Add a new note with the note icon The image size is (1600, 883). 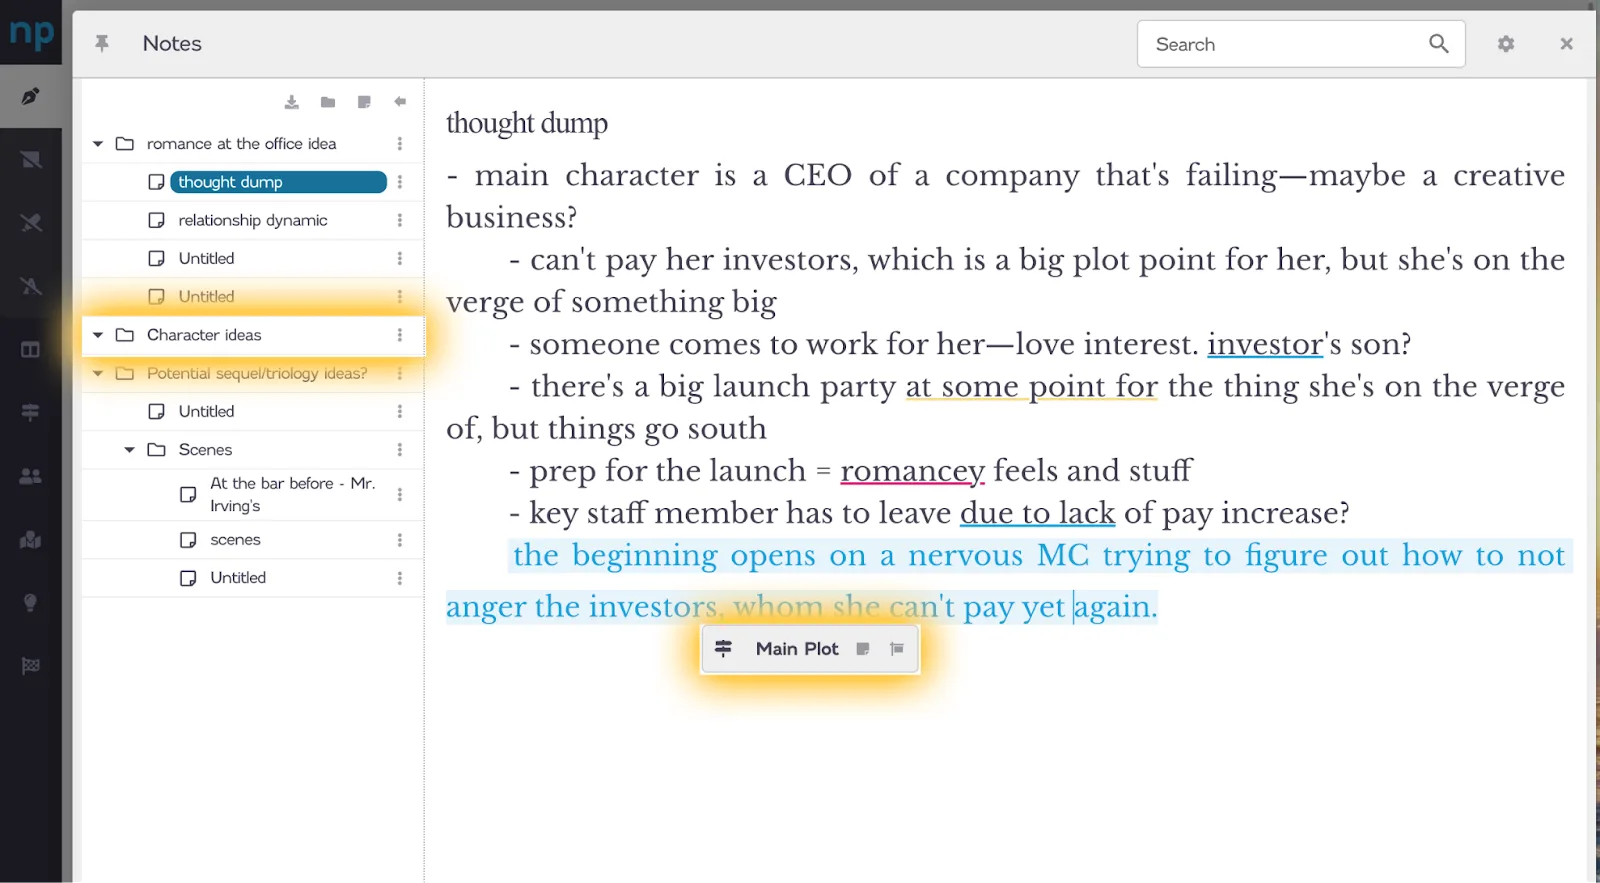[x=364, y=102]
